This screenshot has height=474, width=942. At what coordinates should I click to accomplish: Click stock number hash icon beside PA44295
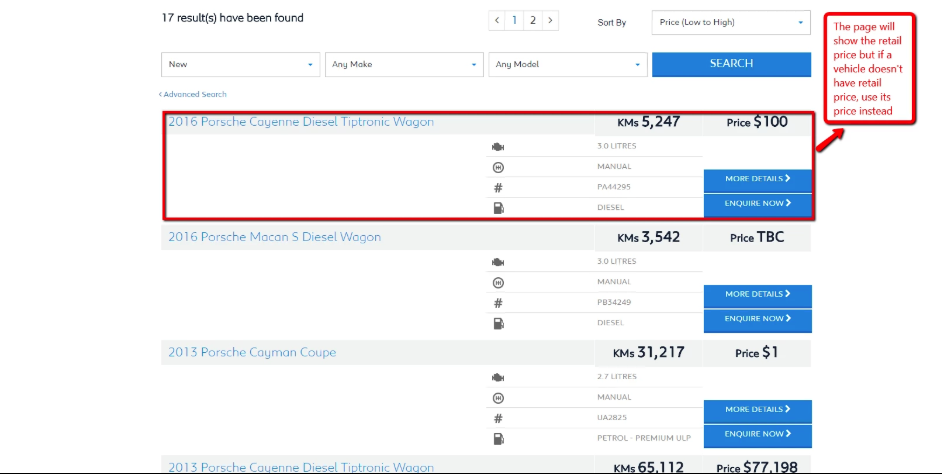[498, 187]
